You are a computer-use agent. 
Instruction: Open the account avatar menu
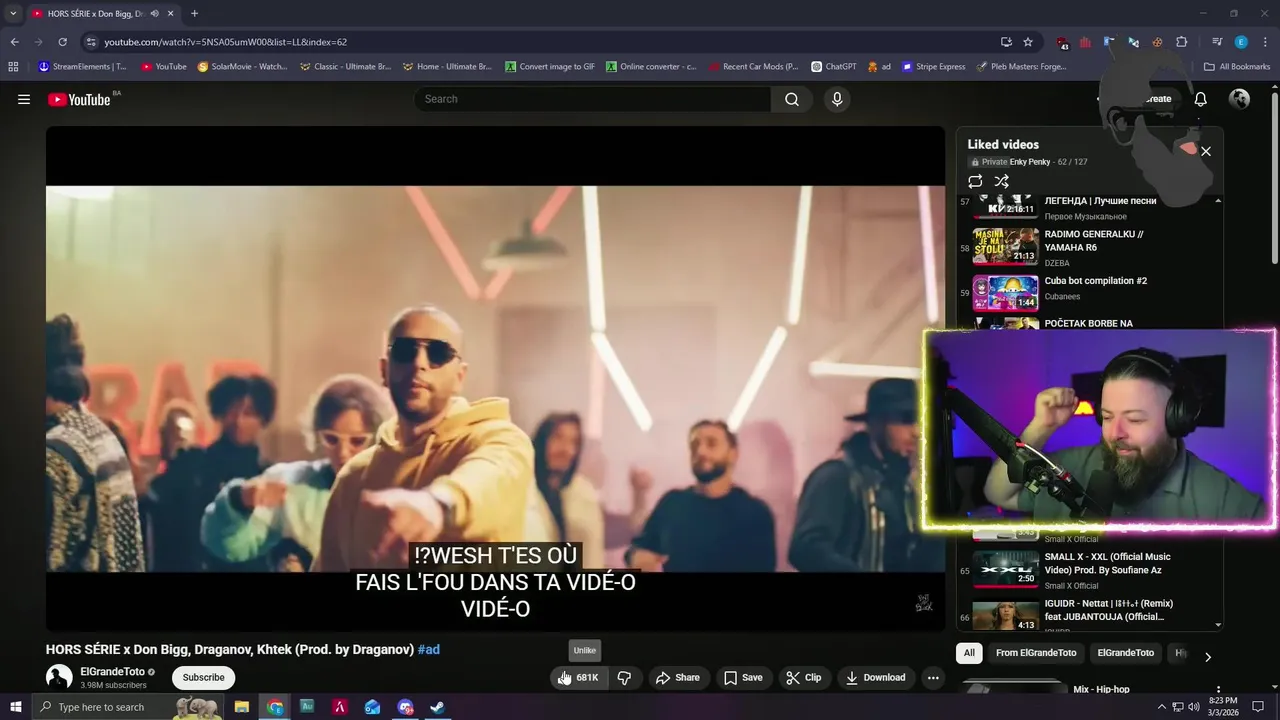click(x=1239, y=99)
